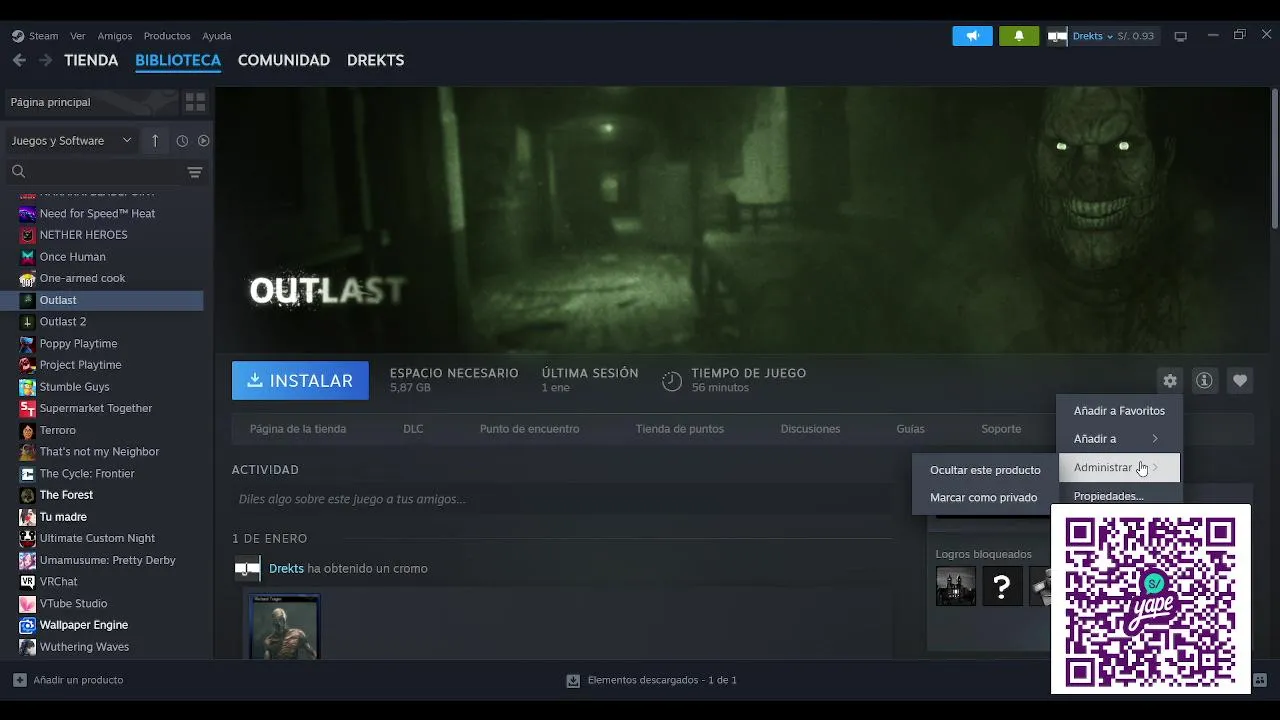
Task: Click the asylum locked achievement thumbnail
Action: coord(956,586)
